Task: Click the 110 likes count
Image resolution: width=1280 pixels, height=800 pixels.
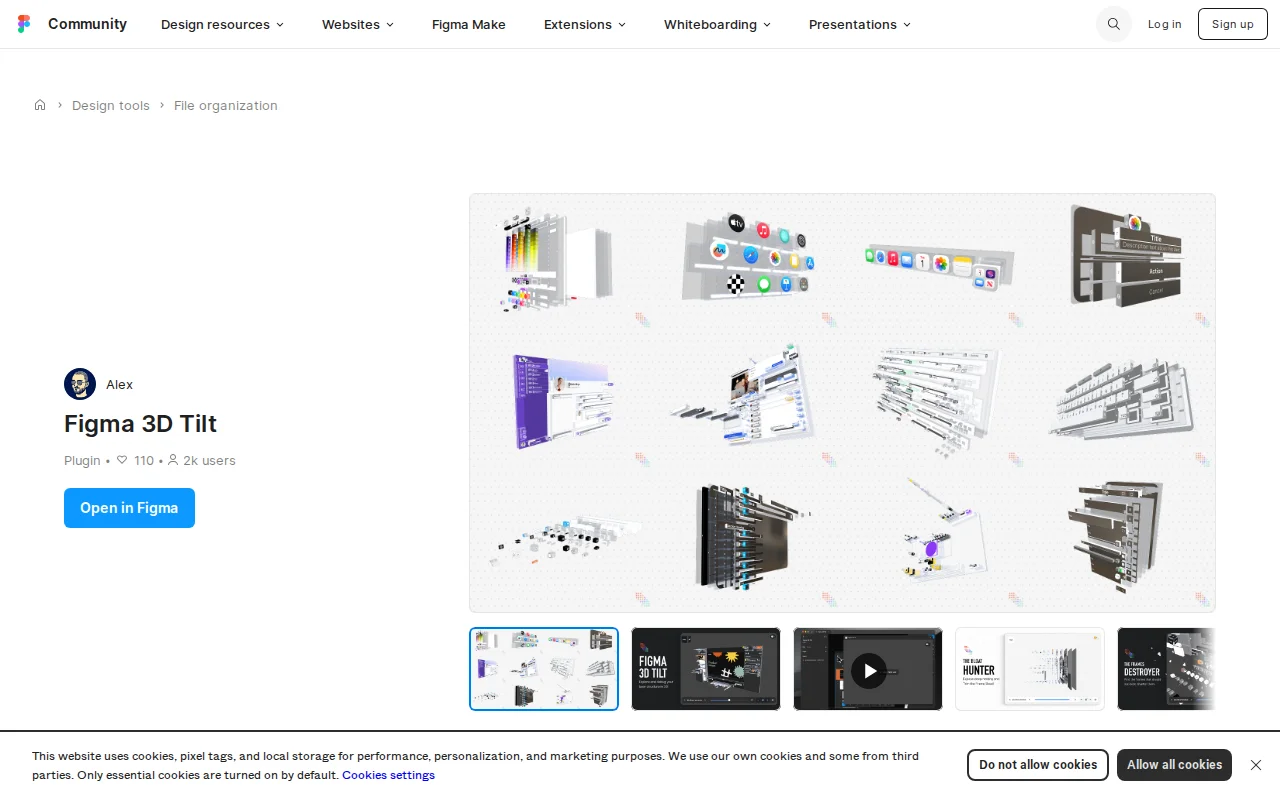Action: (144, 460)
